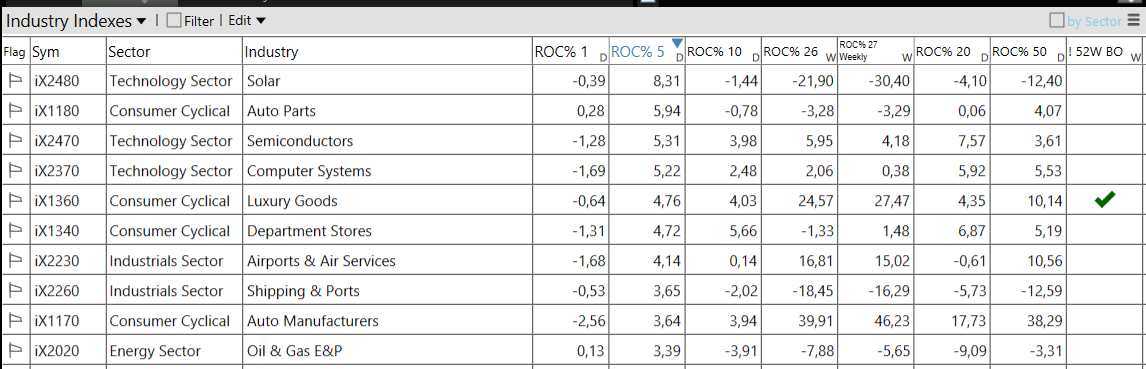
Task: Select the Auto Manufacturers industry cell
Action: pyautogui.click(x=313, y=321)
